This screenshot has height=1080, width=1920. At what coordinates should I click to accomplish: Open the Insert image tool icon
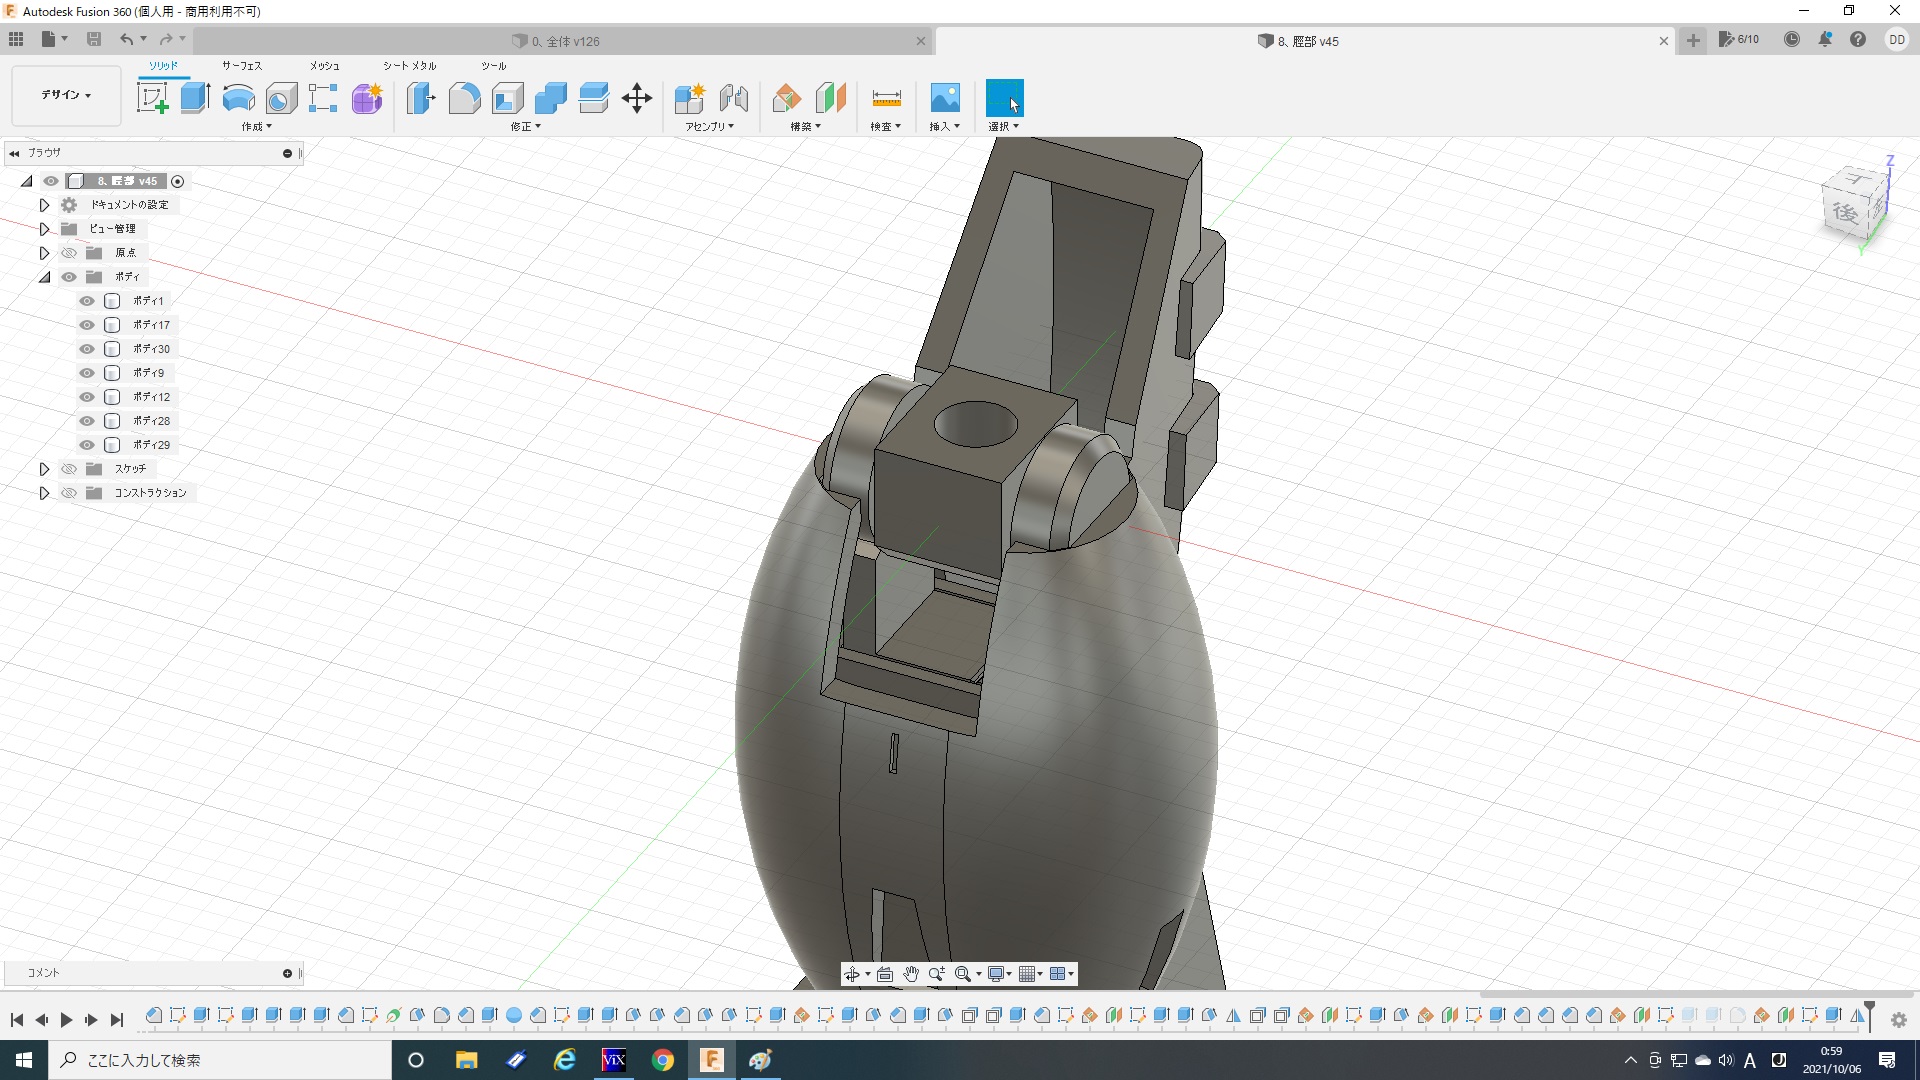pyautogui.click(x=944, y=98)
